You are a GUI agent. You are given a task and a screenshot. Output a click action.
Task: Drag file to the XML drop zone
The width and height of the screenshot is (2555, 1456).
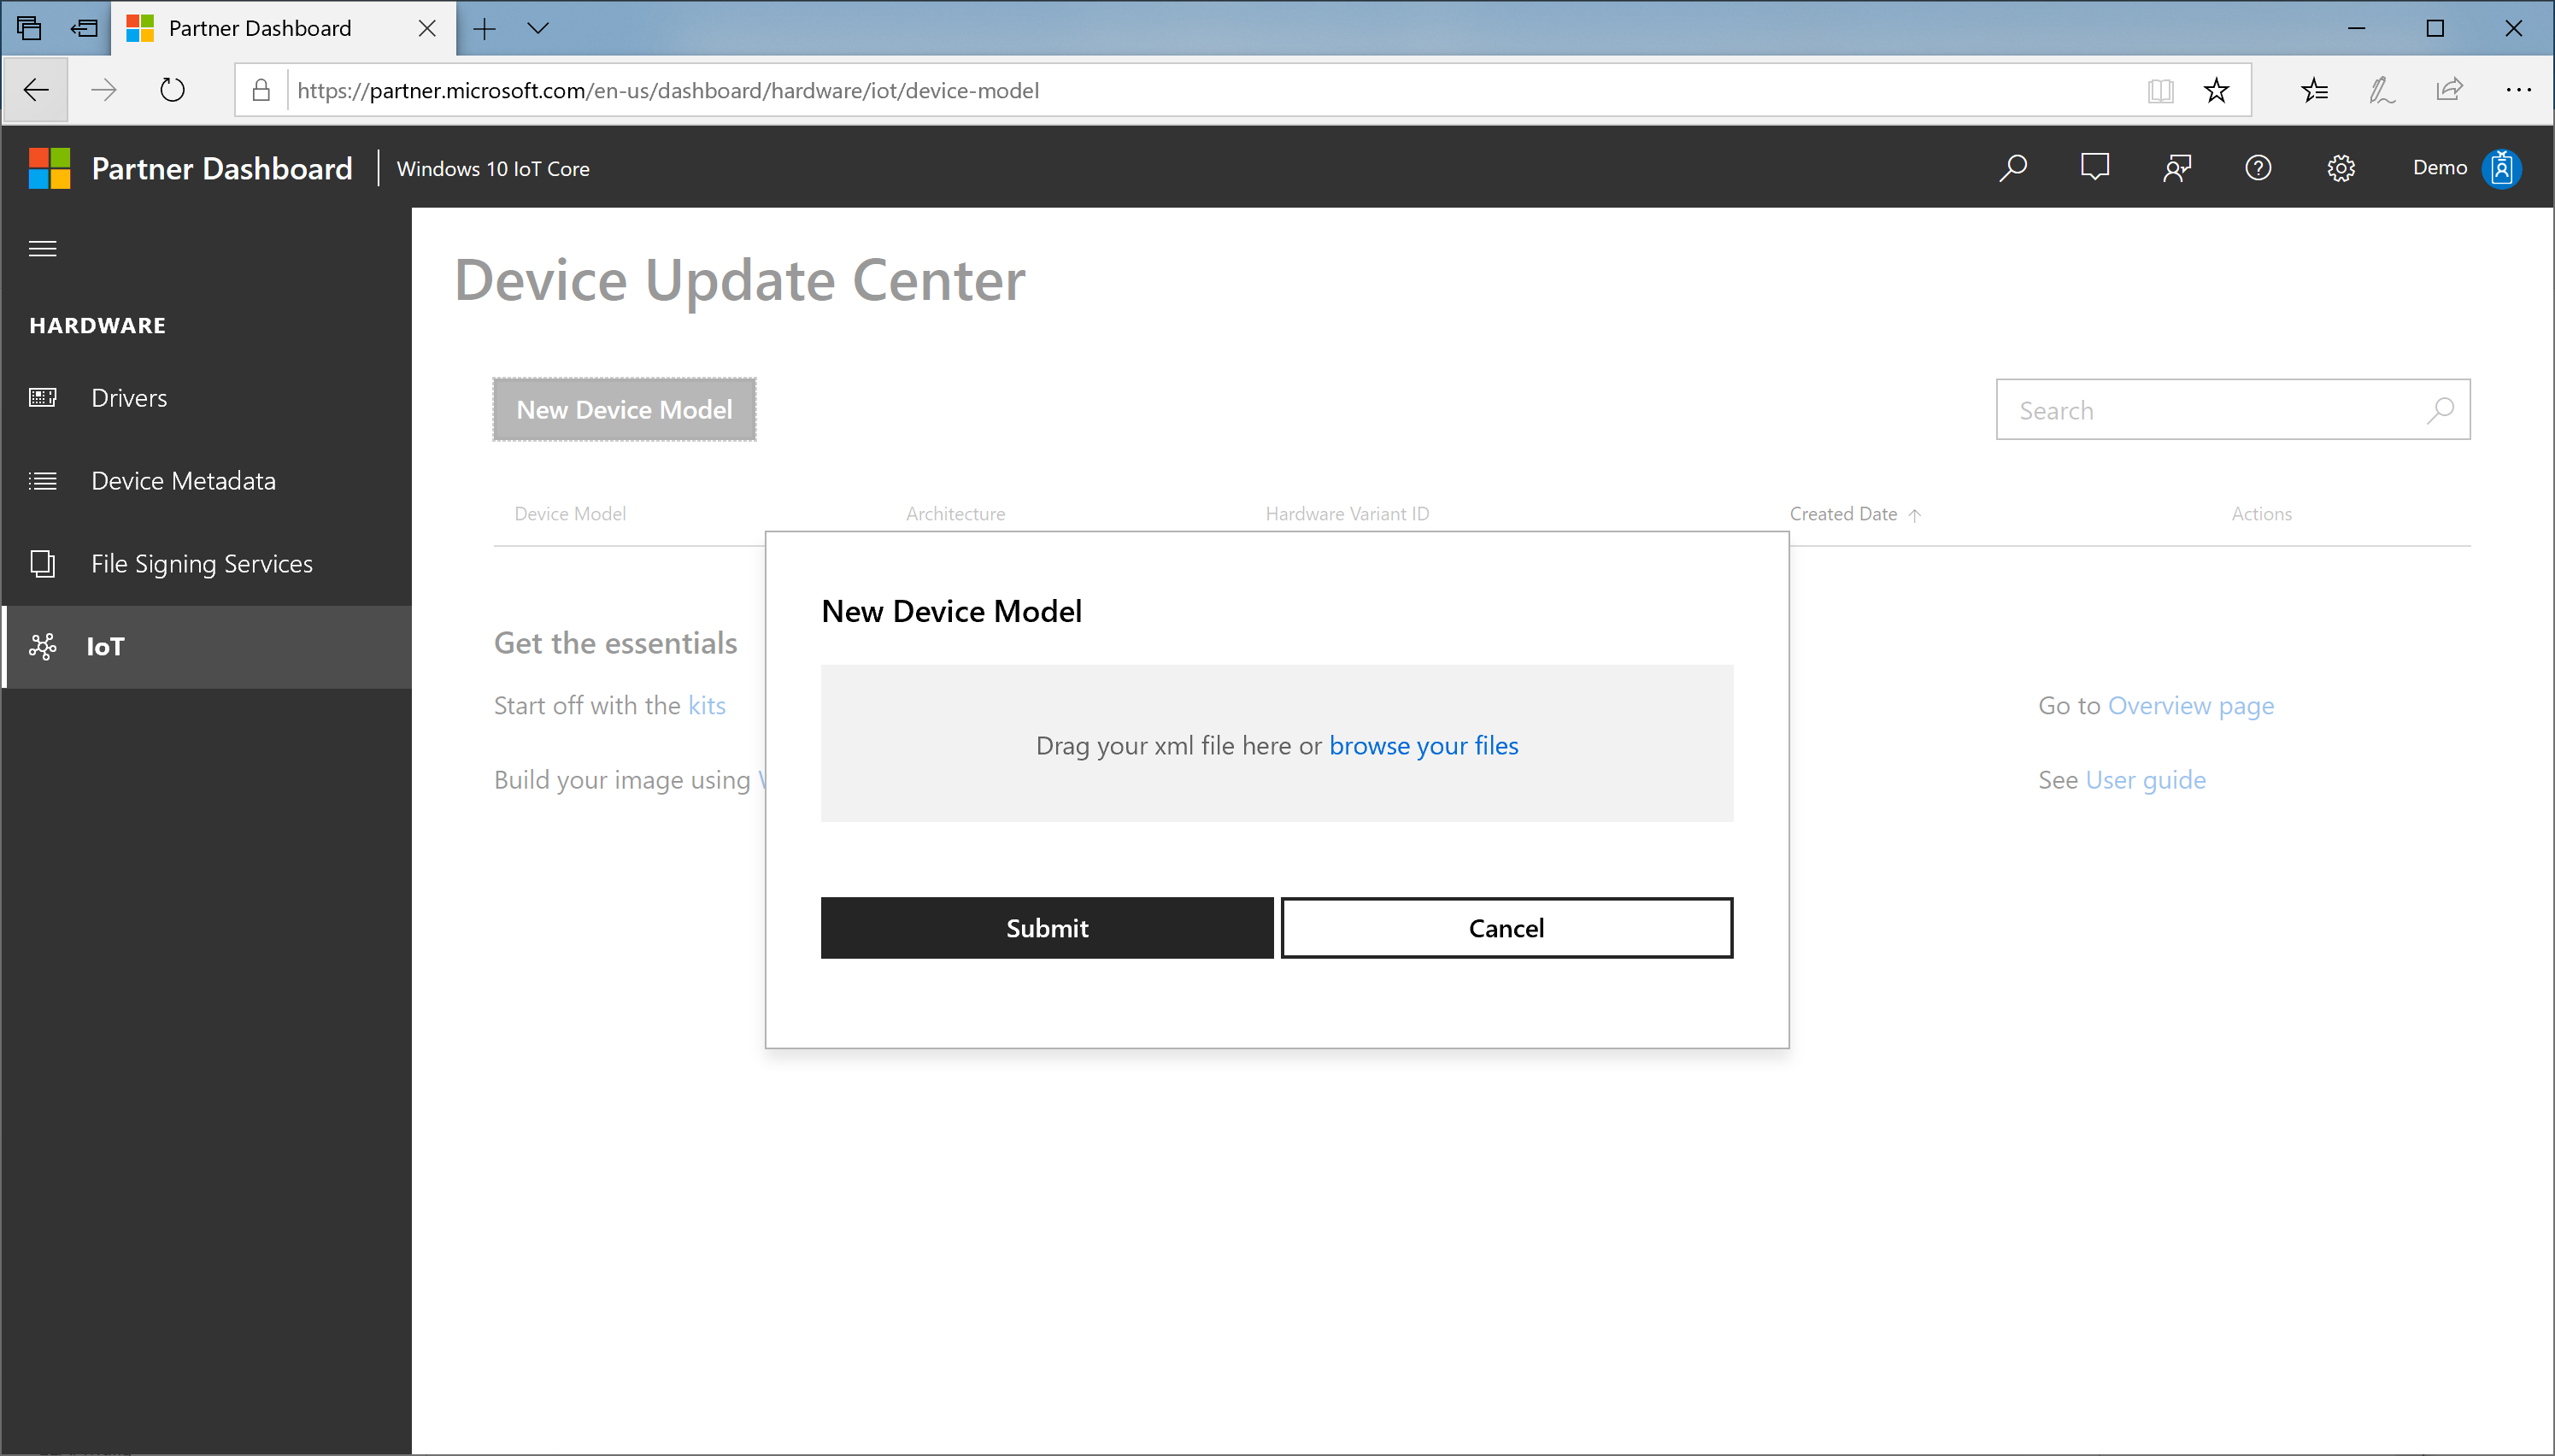point(1277,743)
